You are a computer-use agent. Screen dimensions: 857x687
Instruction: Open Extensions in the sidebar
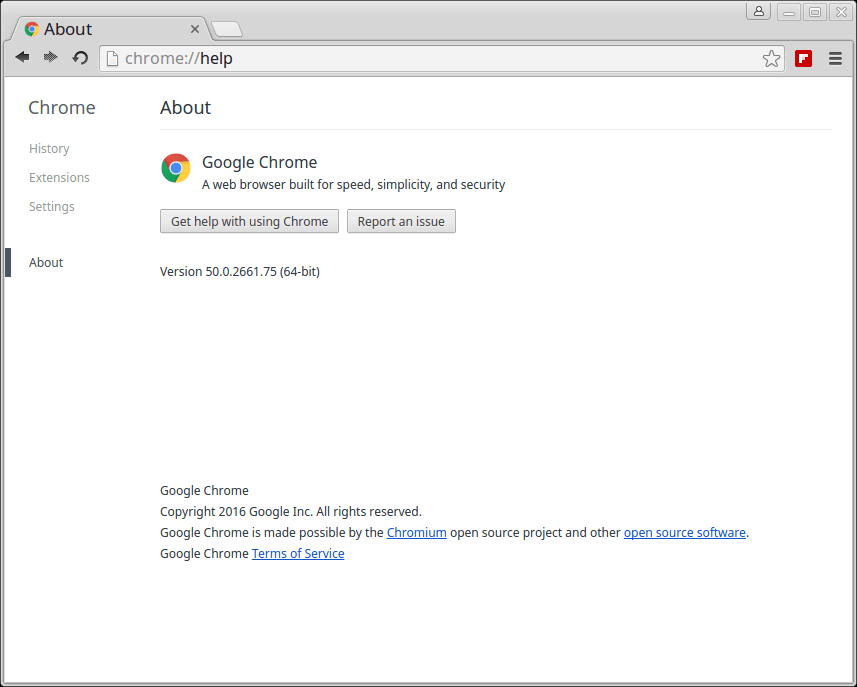[59, 178]
